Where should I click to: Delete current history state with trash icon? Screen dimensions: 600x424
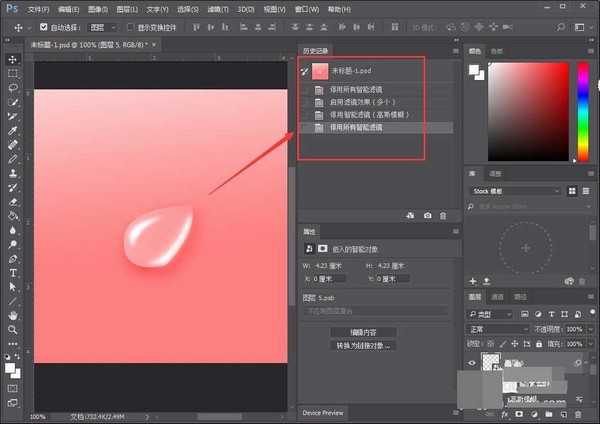coord(443,215)
